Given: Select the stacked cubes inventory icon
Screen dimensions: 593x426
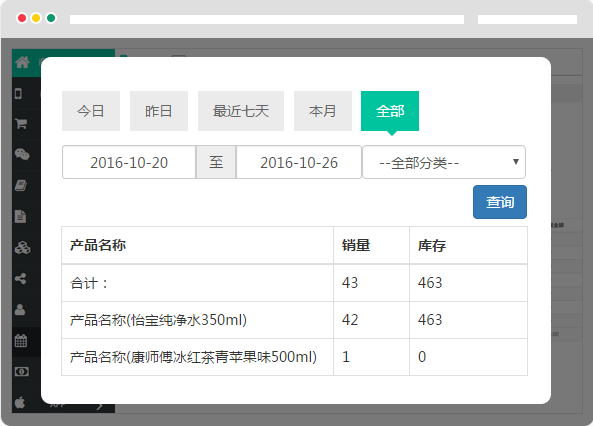Looking at the screenshot, I should (22, 248).
